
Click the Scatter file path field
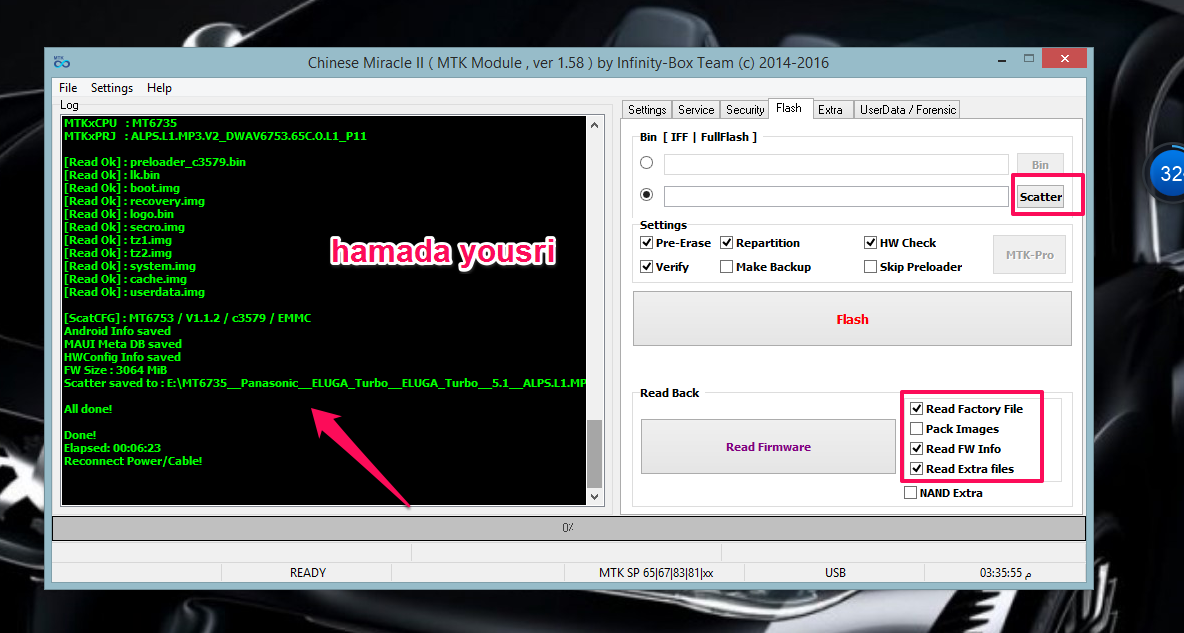click(x=836, y=196)
